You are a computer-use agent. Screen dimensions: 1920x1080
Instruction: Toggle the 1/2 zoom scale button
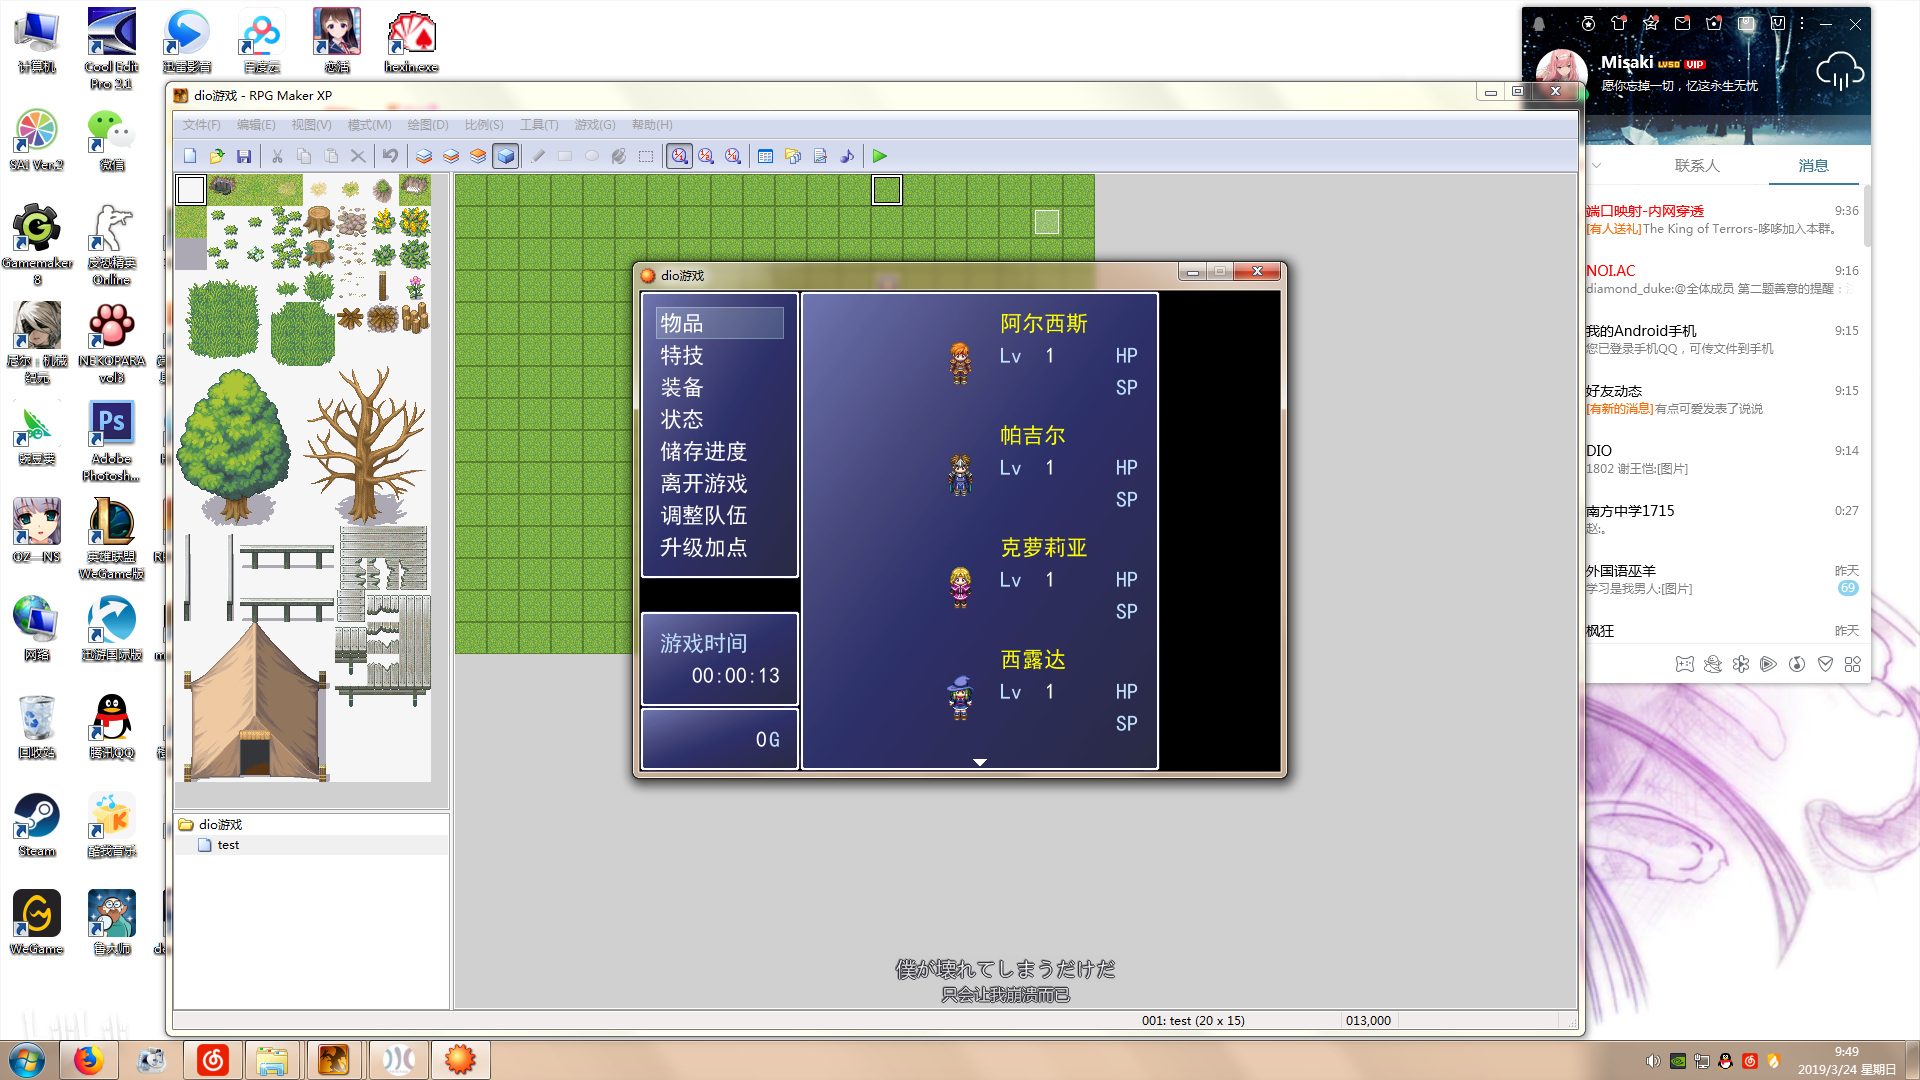[x=707, y=156]
